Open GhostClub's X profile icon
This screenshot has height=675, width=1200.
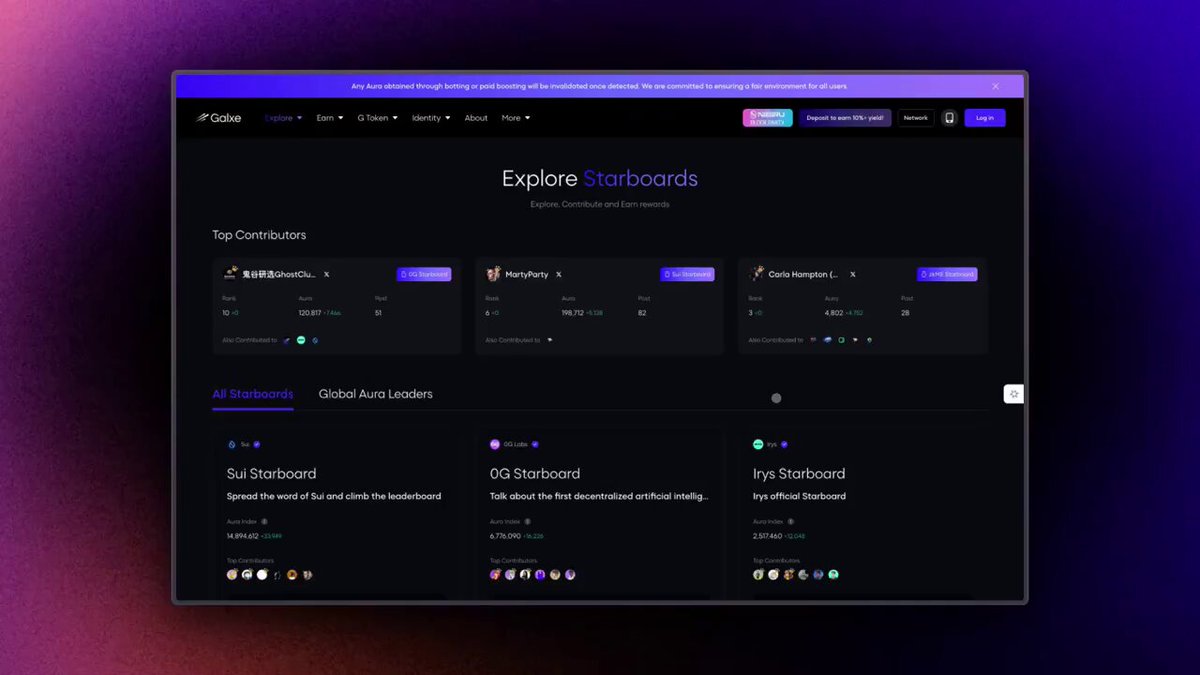(326, 274)
